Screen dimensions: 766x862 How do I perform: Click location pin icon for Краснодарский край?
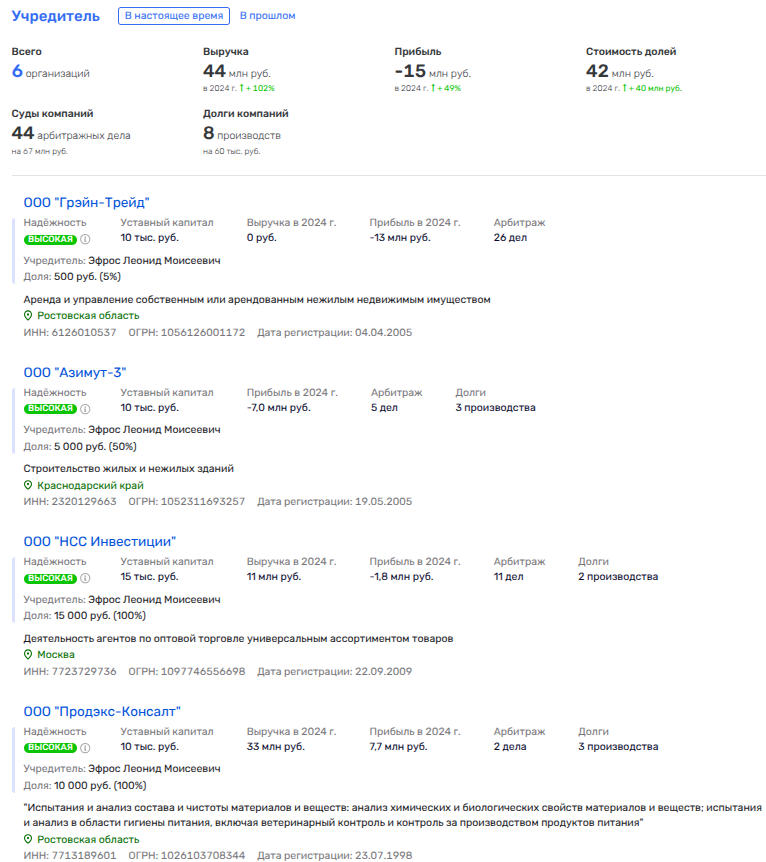tap(28, 485)
